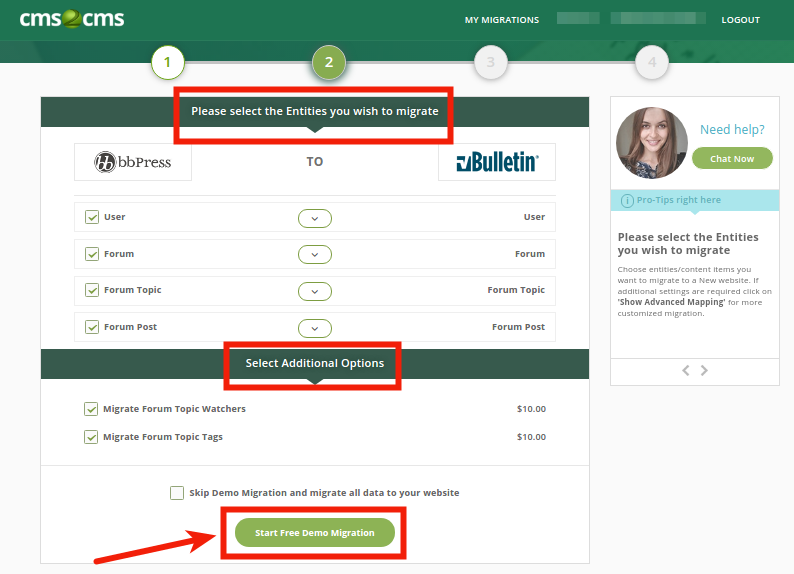Go to previous pro-tip arrow
The width and height of the screenshot is (794, 574).
[686, 371]
